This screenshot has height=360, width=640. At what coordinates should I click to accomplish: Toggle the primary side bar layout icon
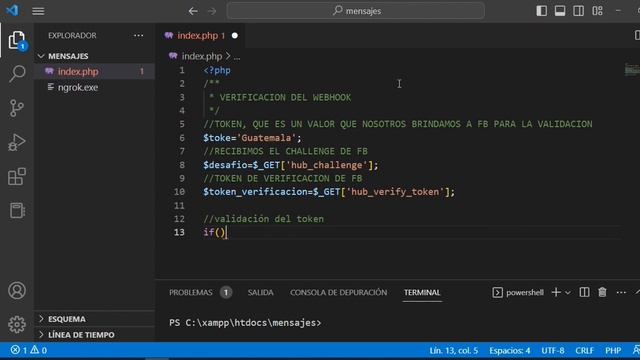542,11
